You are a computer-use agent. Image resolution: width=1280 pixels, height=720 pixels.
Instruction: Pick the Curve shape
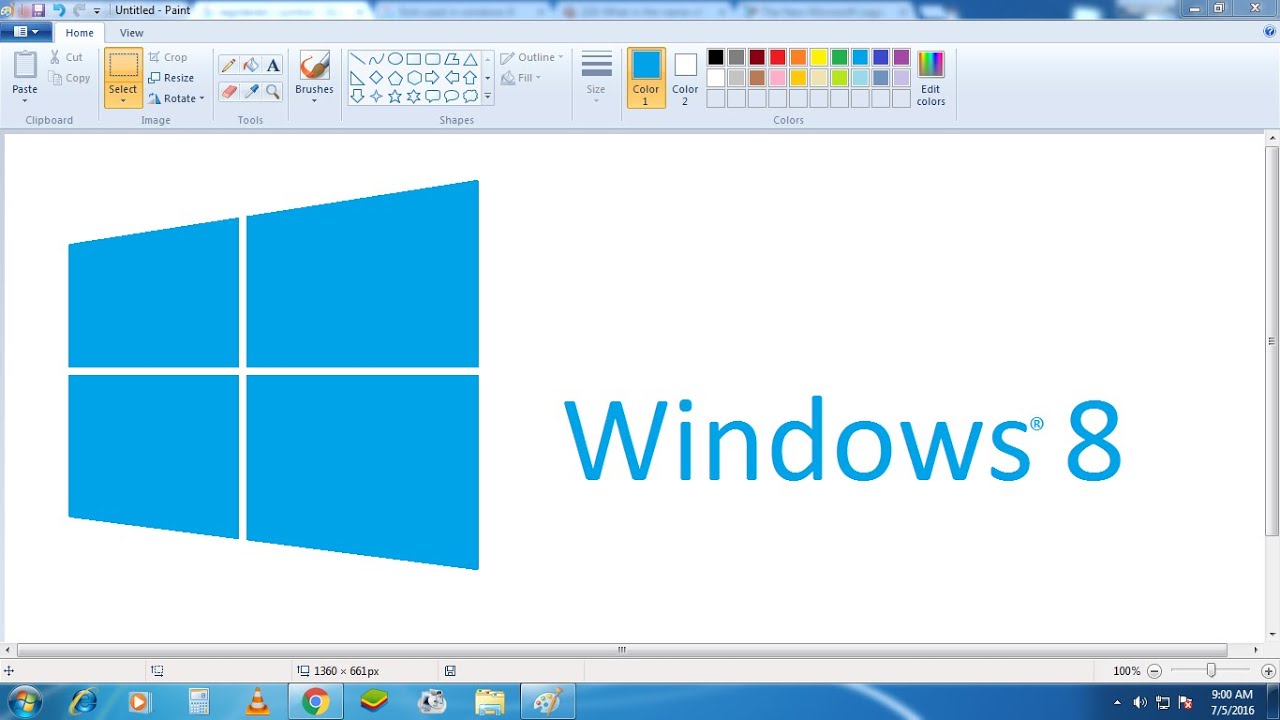tap(376, 59)
